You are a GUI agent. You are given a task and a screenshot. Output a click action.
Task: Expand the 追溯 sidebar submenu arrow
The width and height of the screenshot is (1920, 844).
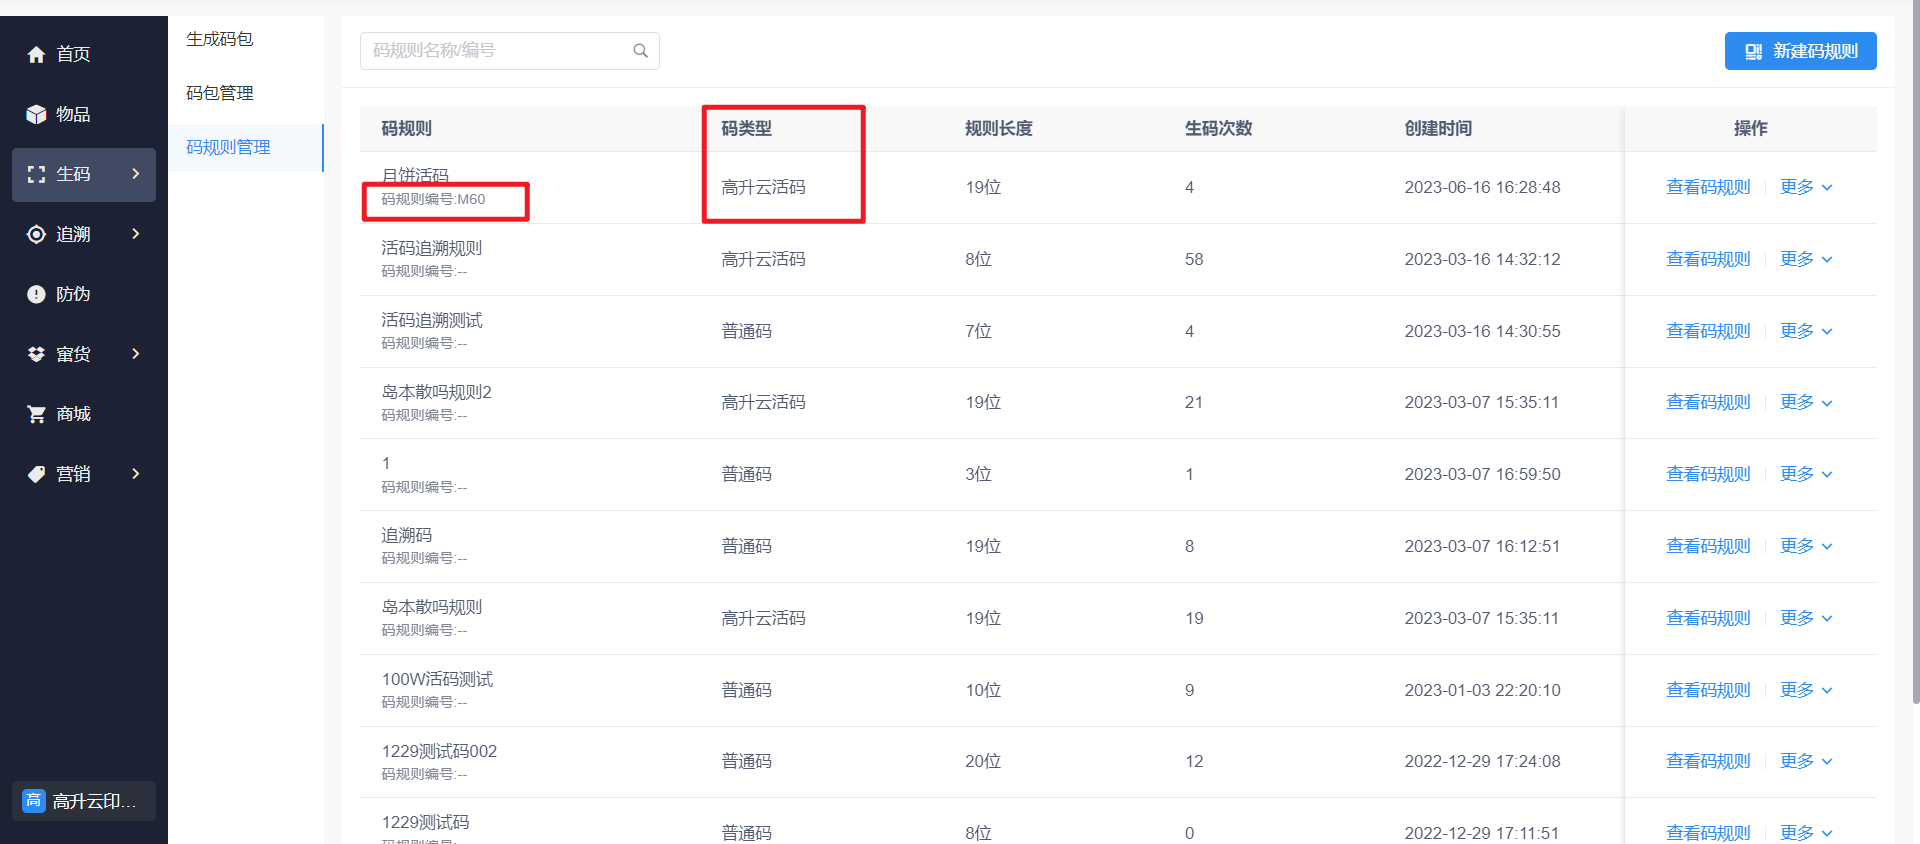(136, 234)
